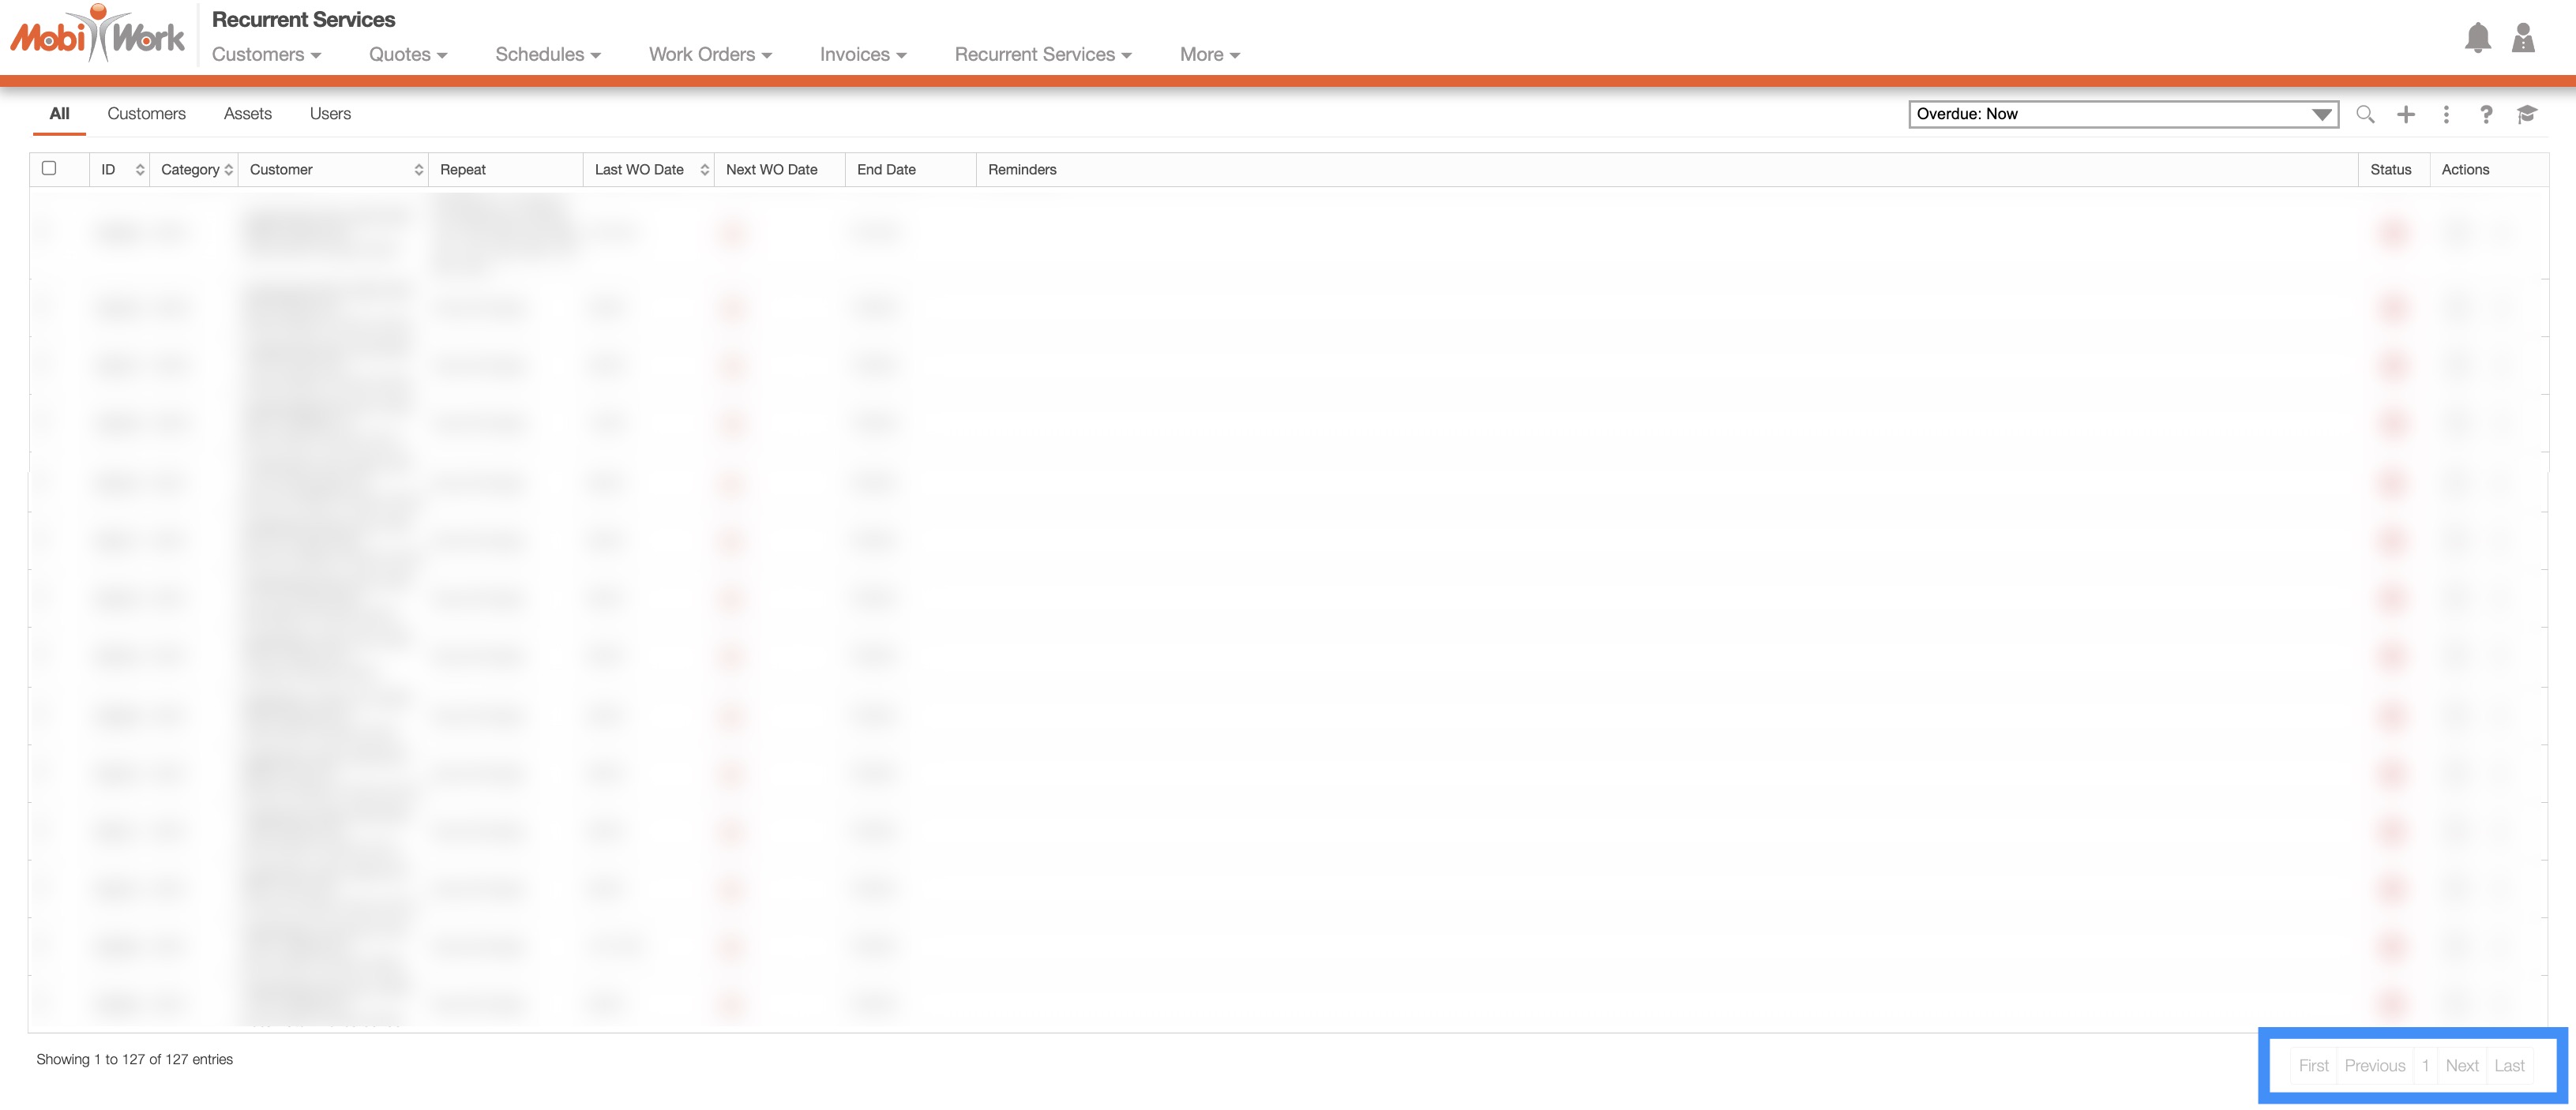Open the user profile icon
This screenshot has height=1110, width=2576.
pyautogui.click(x=2523, y=38)
